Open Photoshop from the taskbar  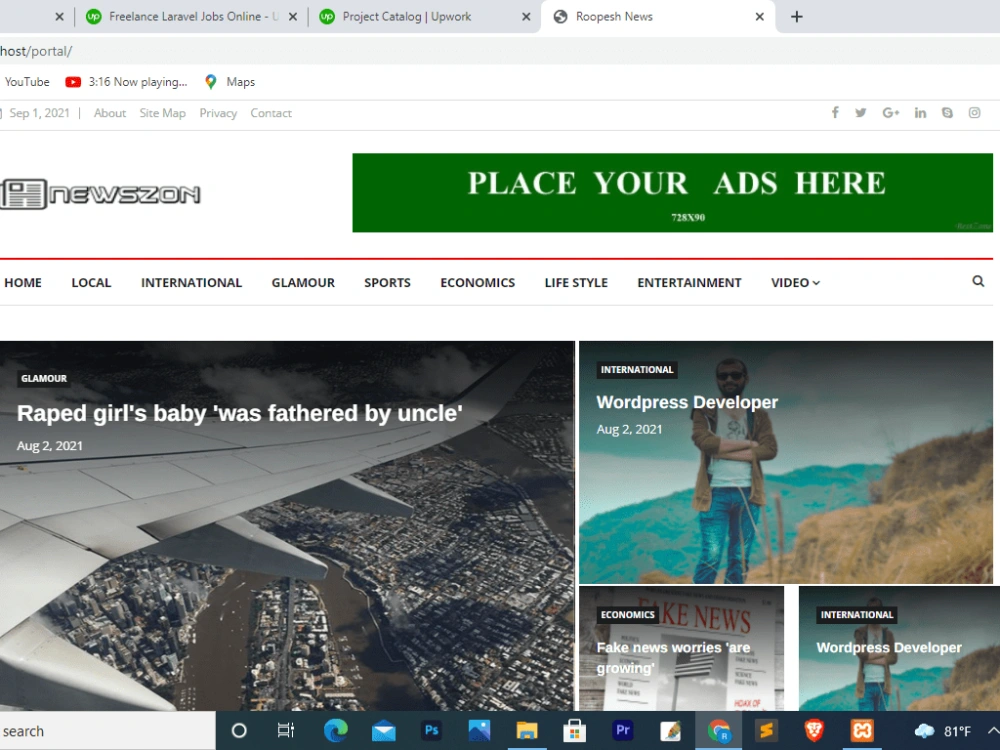[432, 730]
